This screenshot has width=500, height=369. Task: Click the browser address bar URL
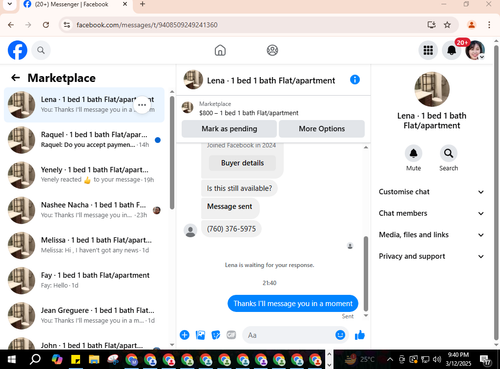coord(147,25)
